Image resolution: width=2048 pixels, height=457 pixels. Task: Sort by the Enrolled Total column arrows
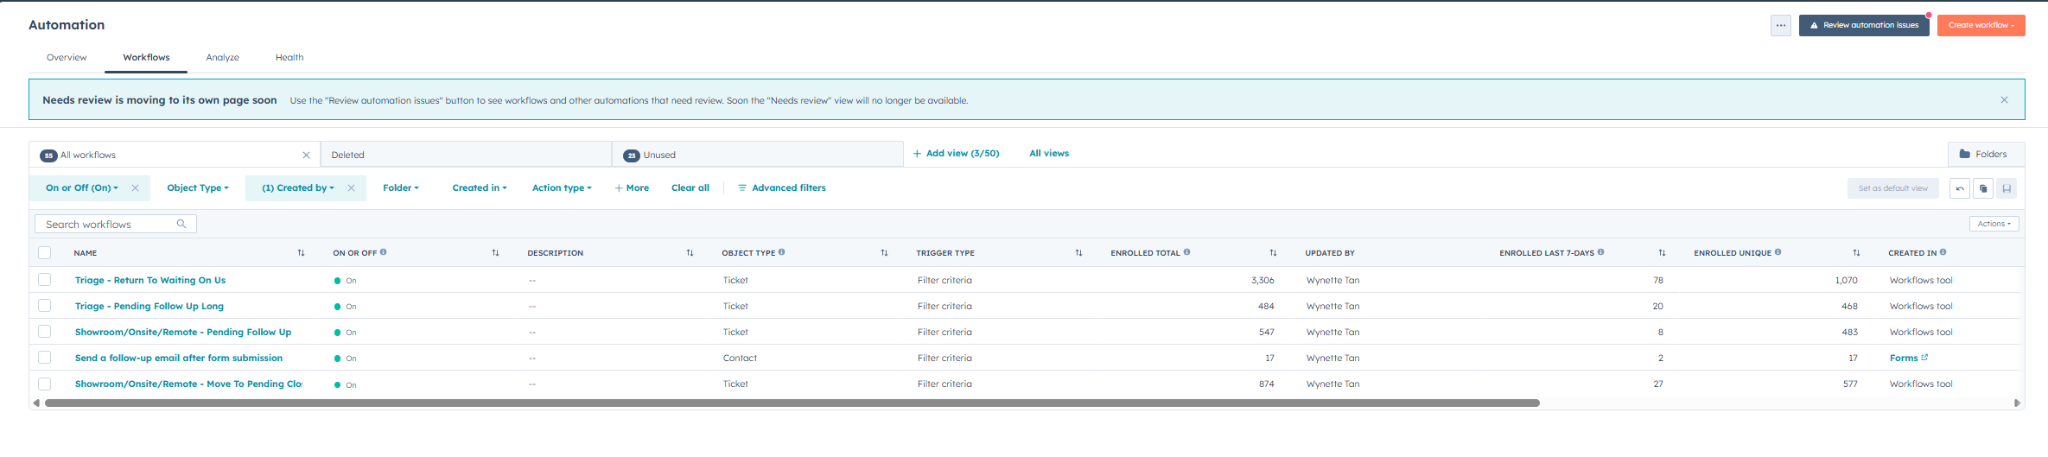click(1272, 253)
